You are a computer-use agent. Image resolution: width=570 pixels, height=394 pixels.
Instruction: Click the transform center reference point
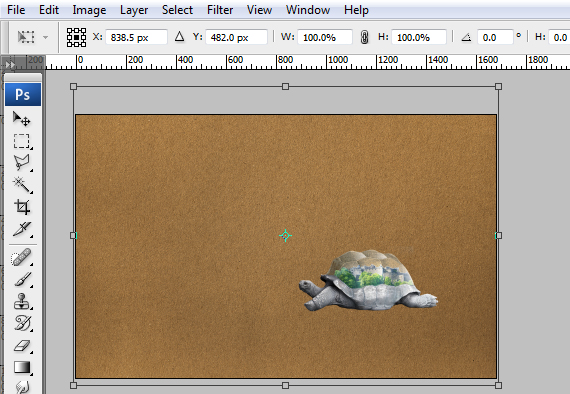pyautogui.click(x=285, y=236)
